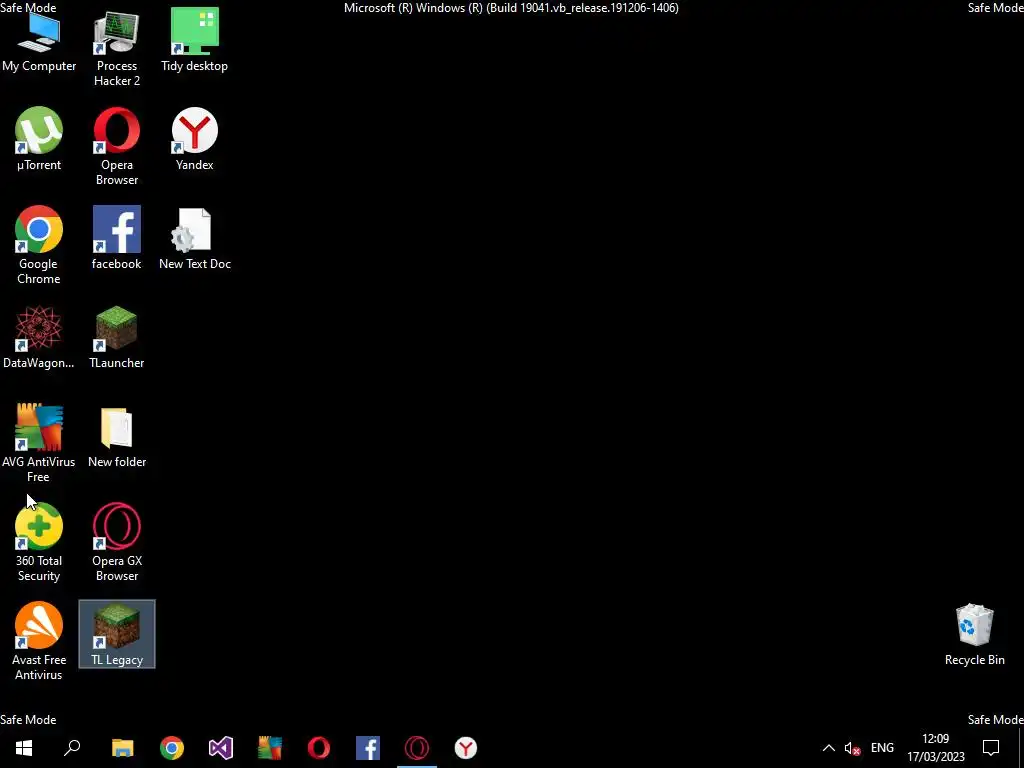Viewport: 1024px width, 768px height.
Task: Open the notification action center
Action: pyautogui.click(x=991, y=748)
